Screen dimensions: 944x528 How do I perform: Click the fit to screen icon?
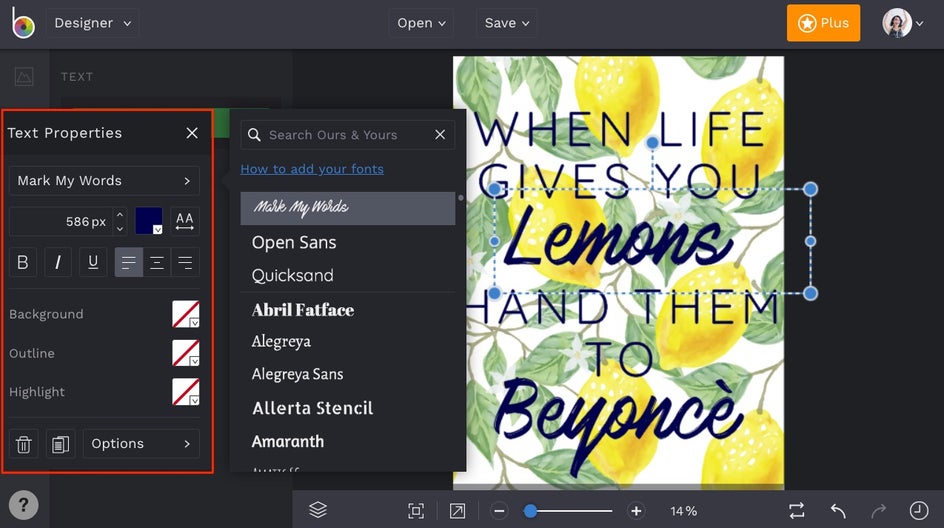pos(416,511)
